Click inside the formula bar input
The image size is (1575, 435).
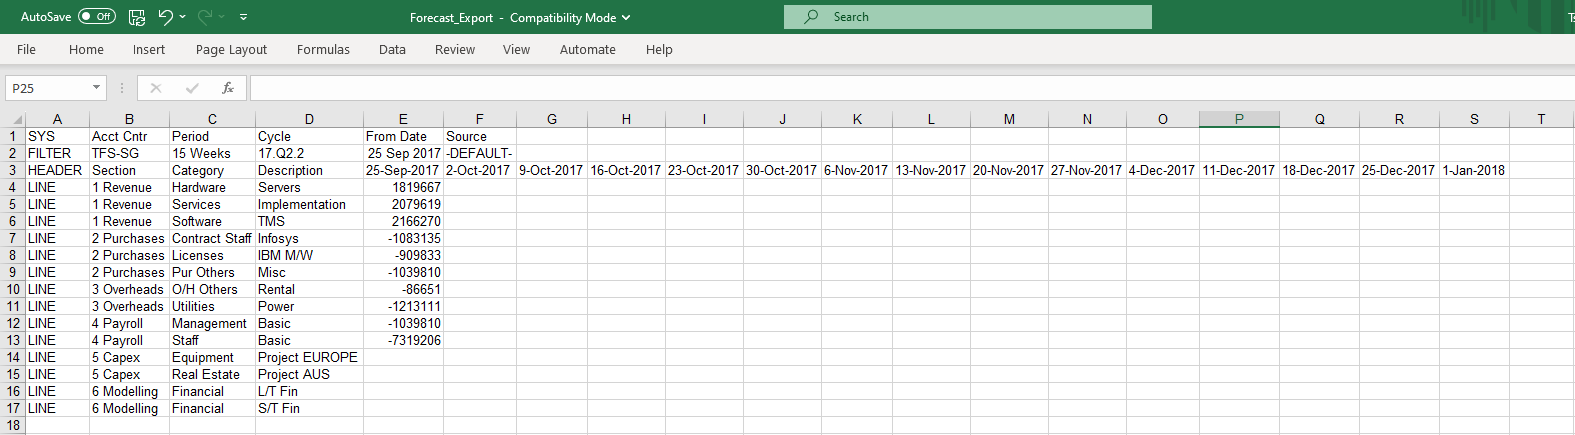pyautogui.click(x=900, y=88)
